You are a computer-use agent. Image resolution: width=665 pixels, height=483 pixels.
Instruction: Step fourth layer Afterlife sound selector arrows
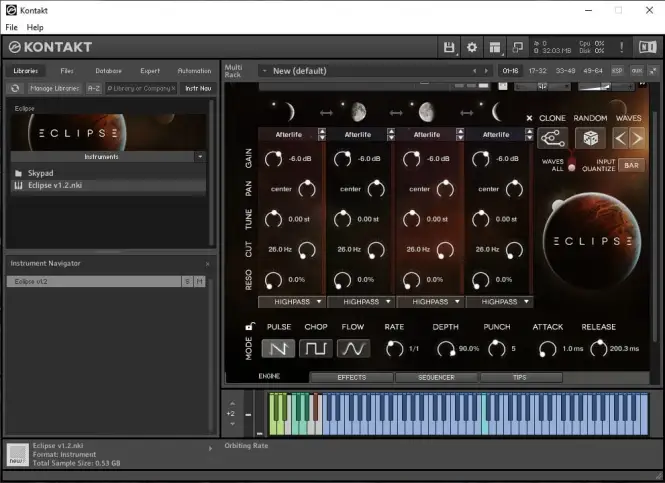(x=529, y=134)
